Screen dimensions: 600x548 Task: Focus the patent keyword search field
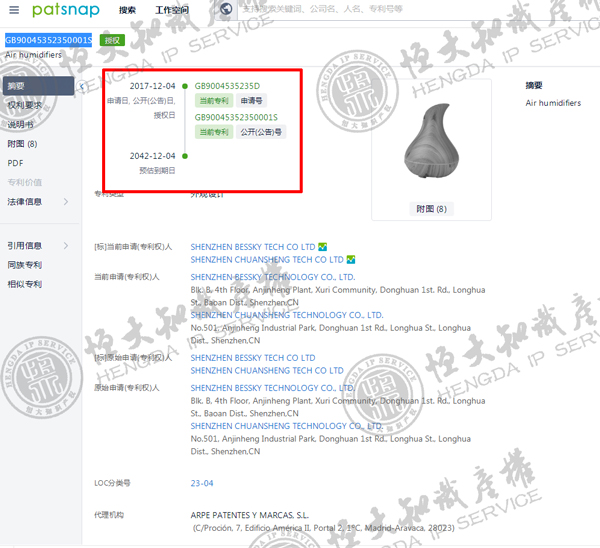click(x=419, y=9)
